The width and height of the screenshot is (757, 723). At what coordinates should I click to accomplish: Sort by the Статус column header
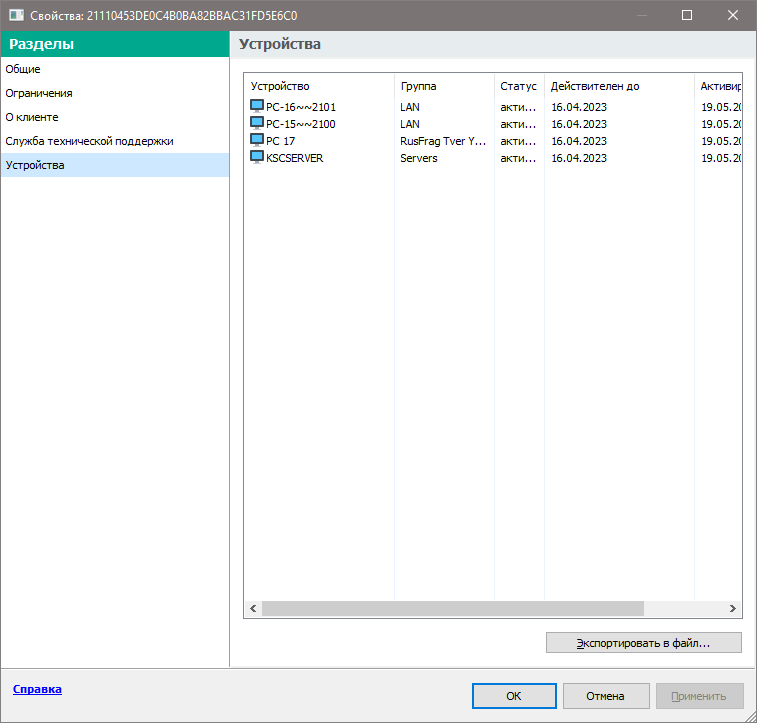point(519,86)
